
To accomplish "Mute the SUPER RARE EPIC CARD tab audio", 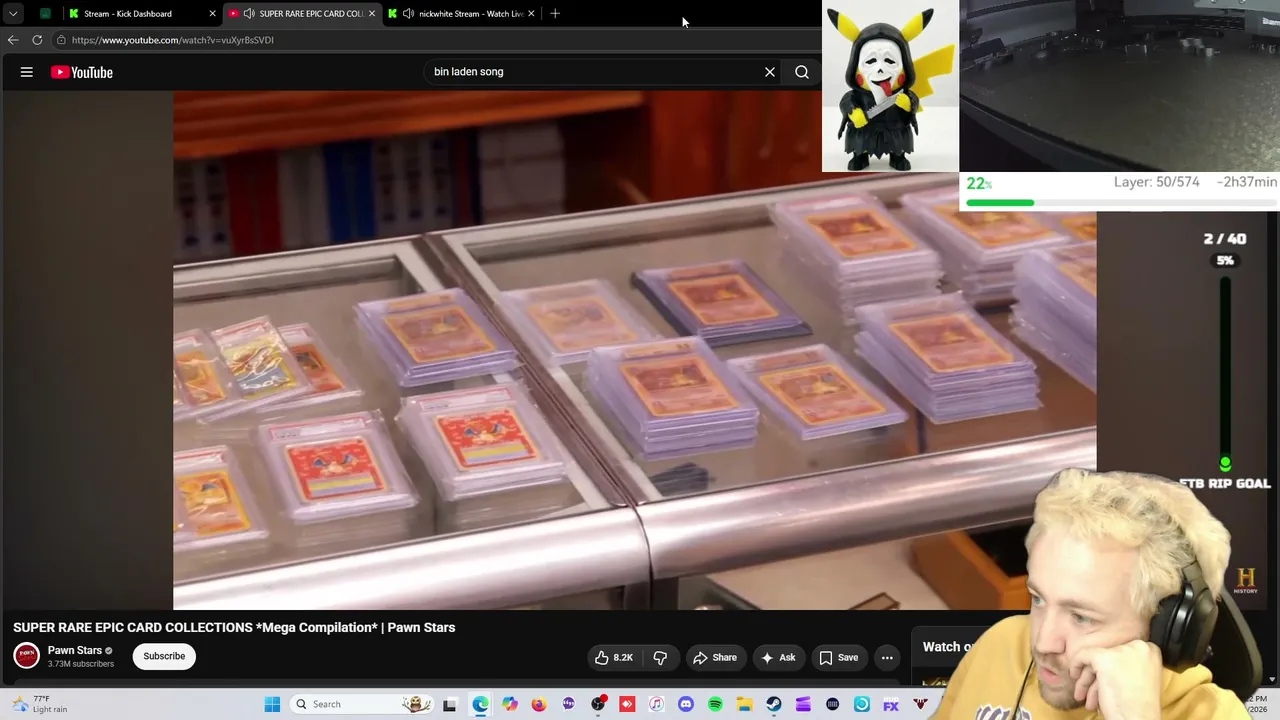I will pyautogui.click(x=249, y=14).
